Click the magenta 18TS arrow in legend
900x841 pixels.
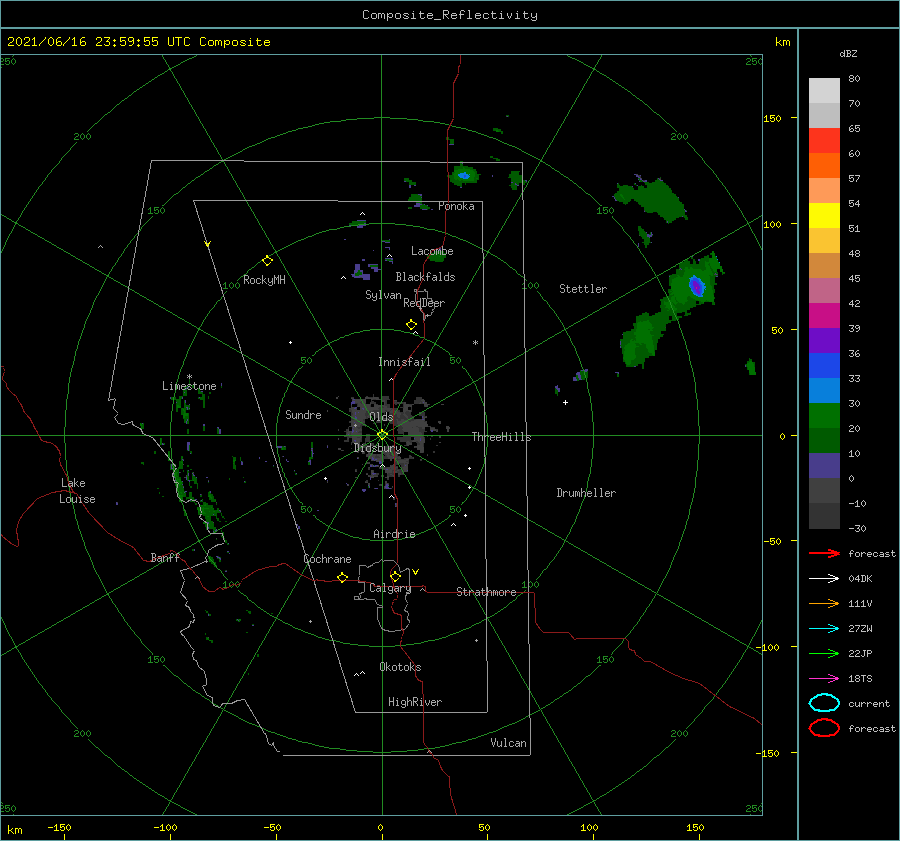(824, 679)
